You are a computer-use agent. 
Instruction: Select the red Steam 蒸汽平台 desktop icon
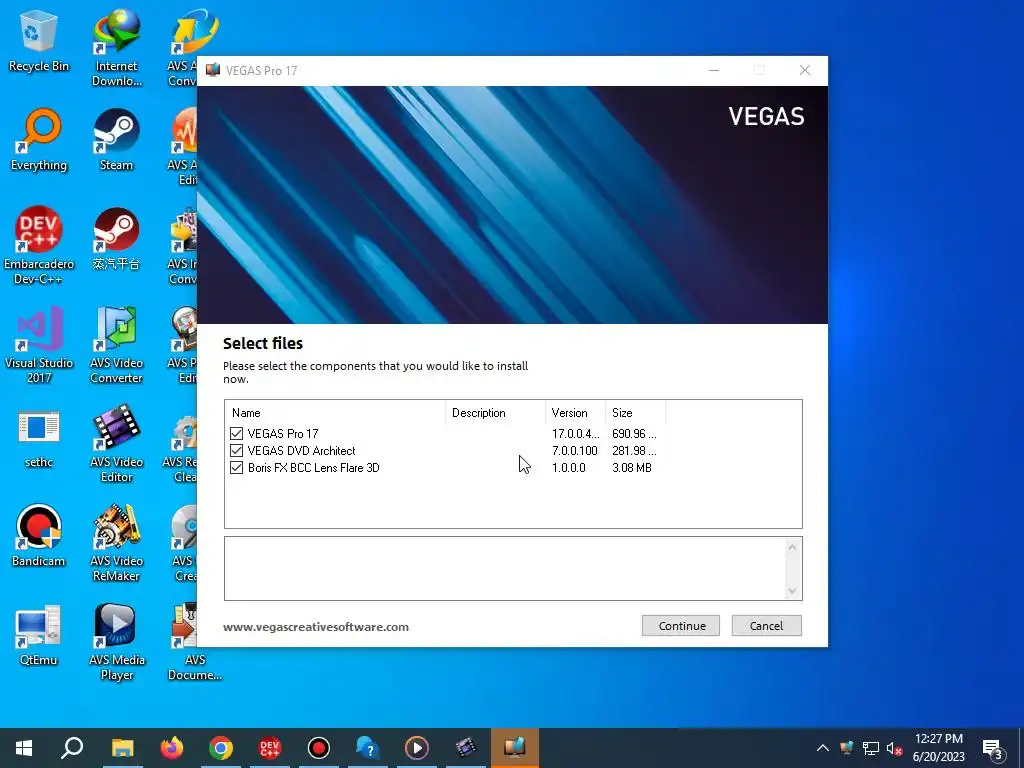click(x=116, y=239)
